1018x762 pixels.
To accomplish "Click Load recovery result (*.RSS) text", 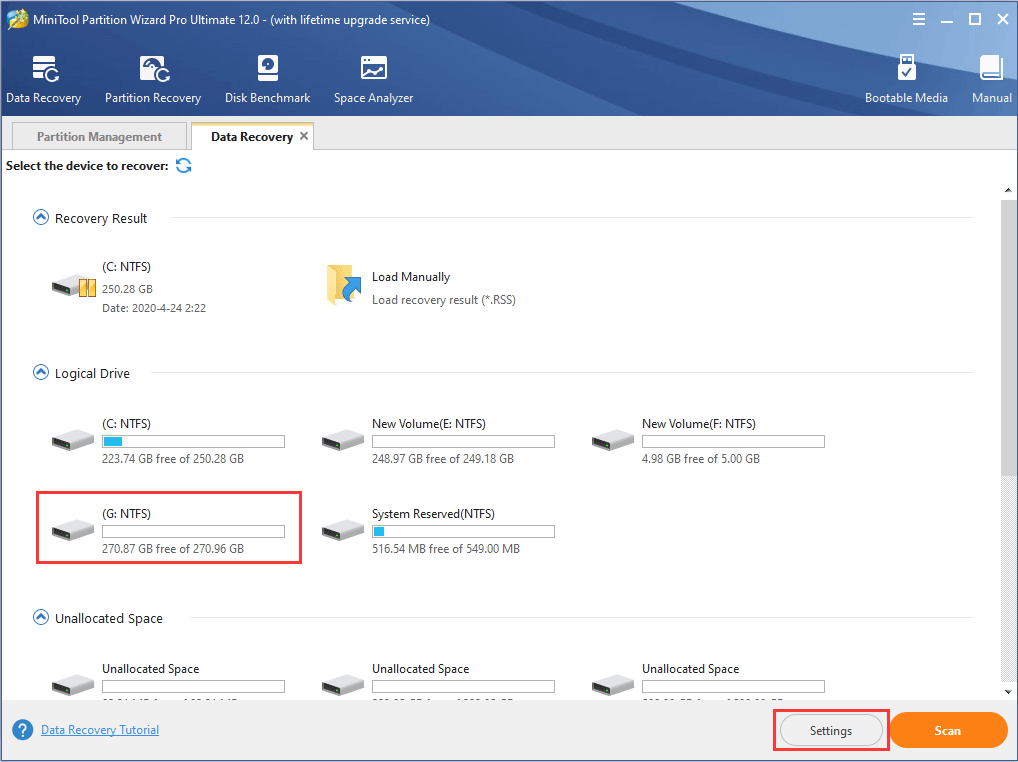I will pos(443,300).
